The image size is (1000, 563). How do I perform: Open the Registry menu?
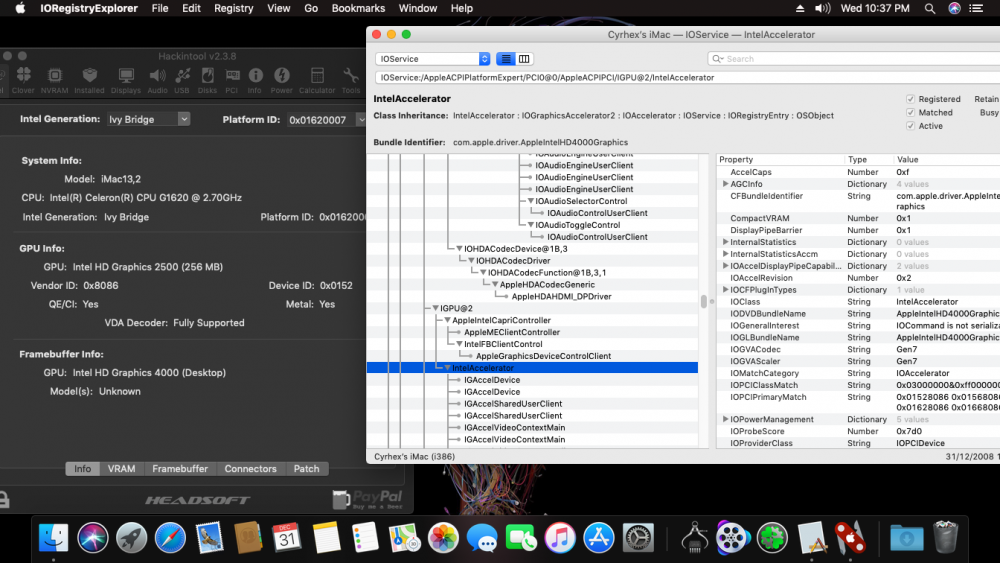[x=233, y=8]
